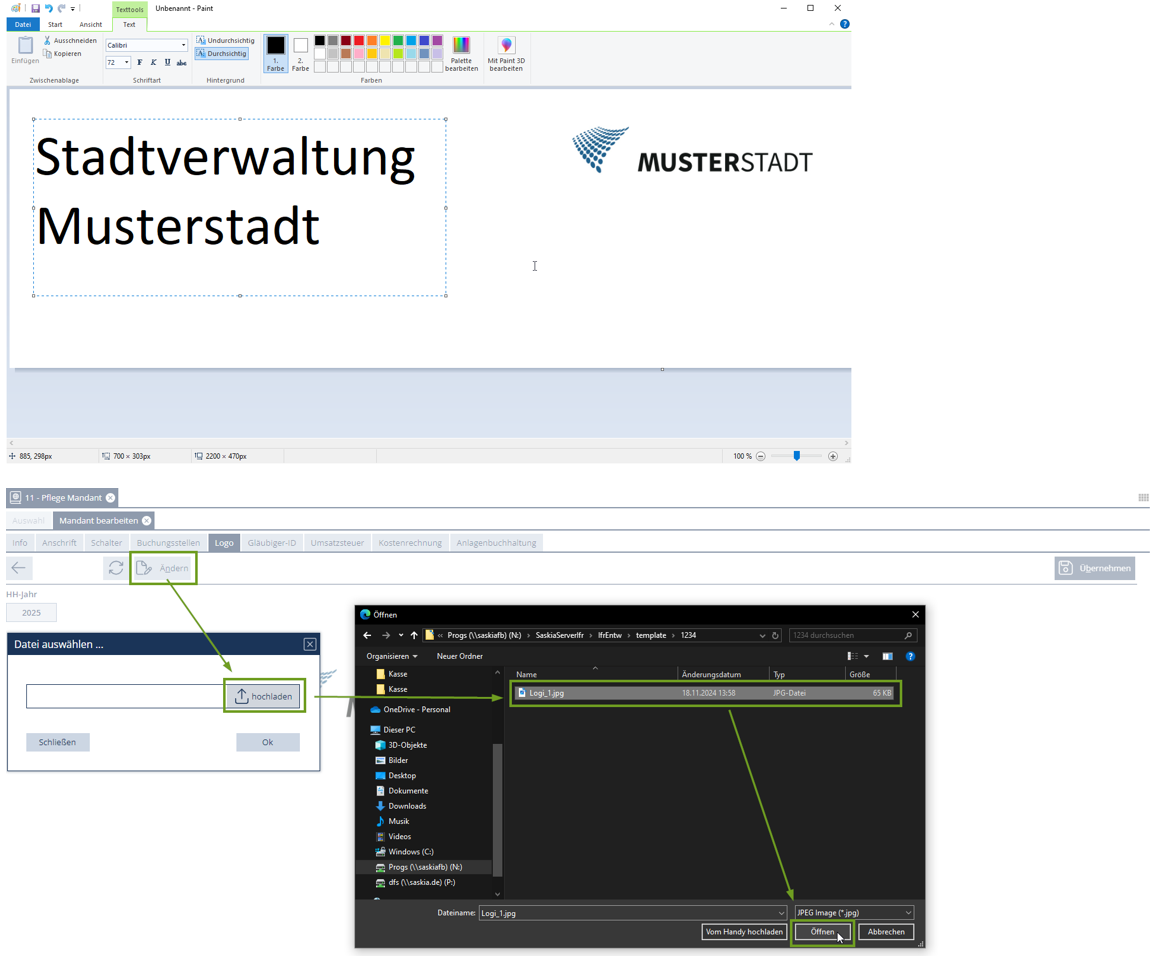Toggle strikethrough text formatting

click(x=181, y=63)
